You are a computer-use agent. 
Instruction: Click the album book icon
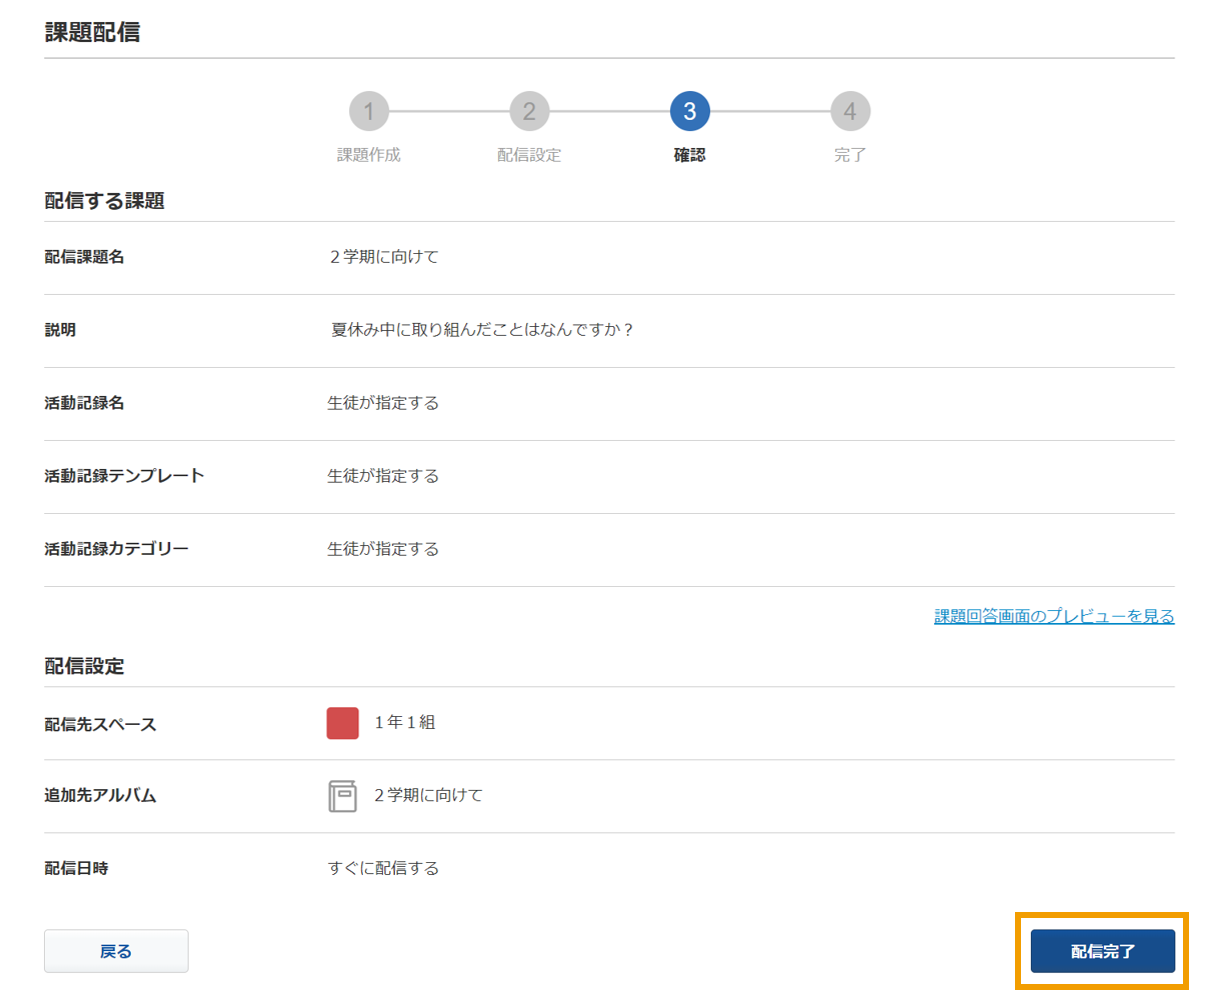342,796
